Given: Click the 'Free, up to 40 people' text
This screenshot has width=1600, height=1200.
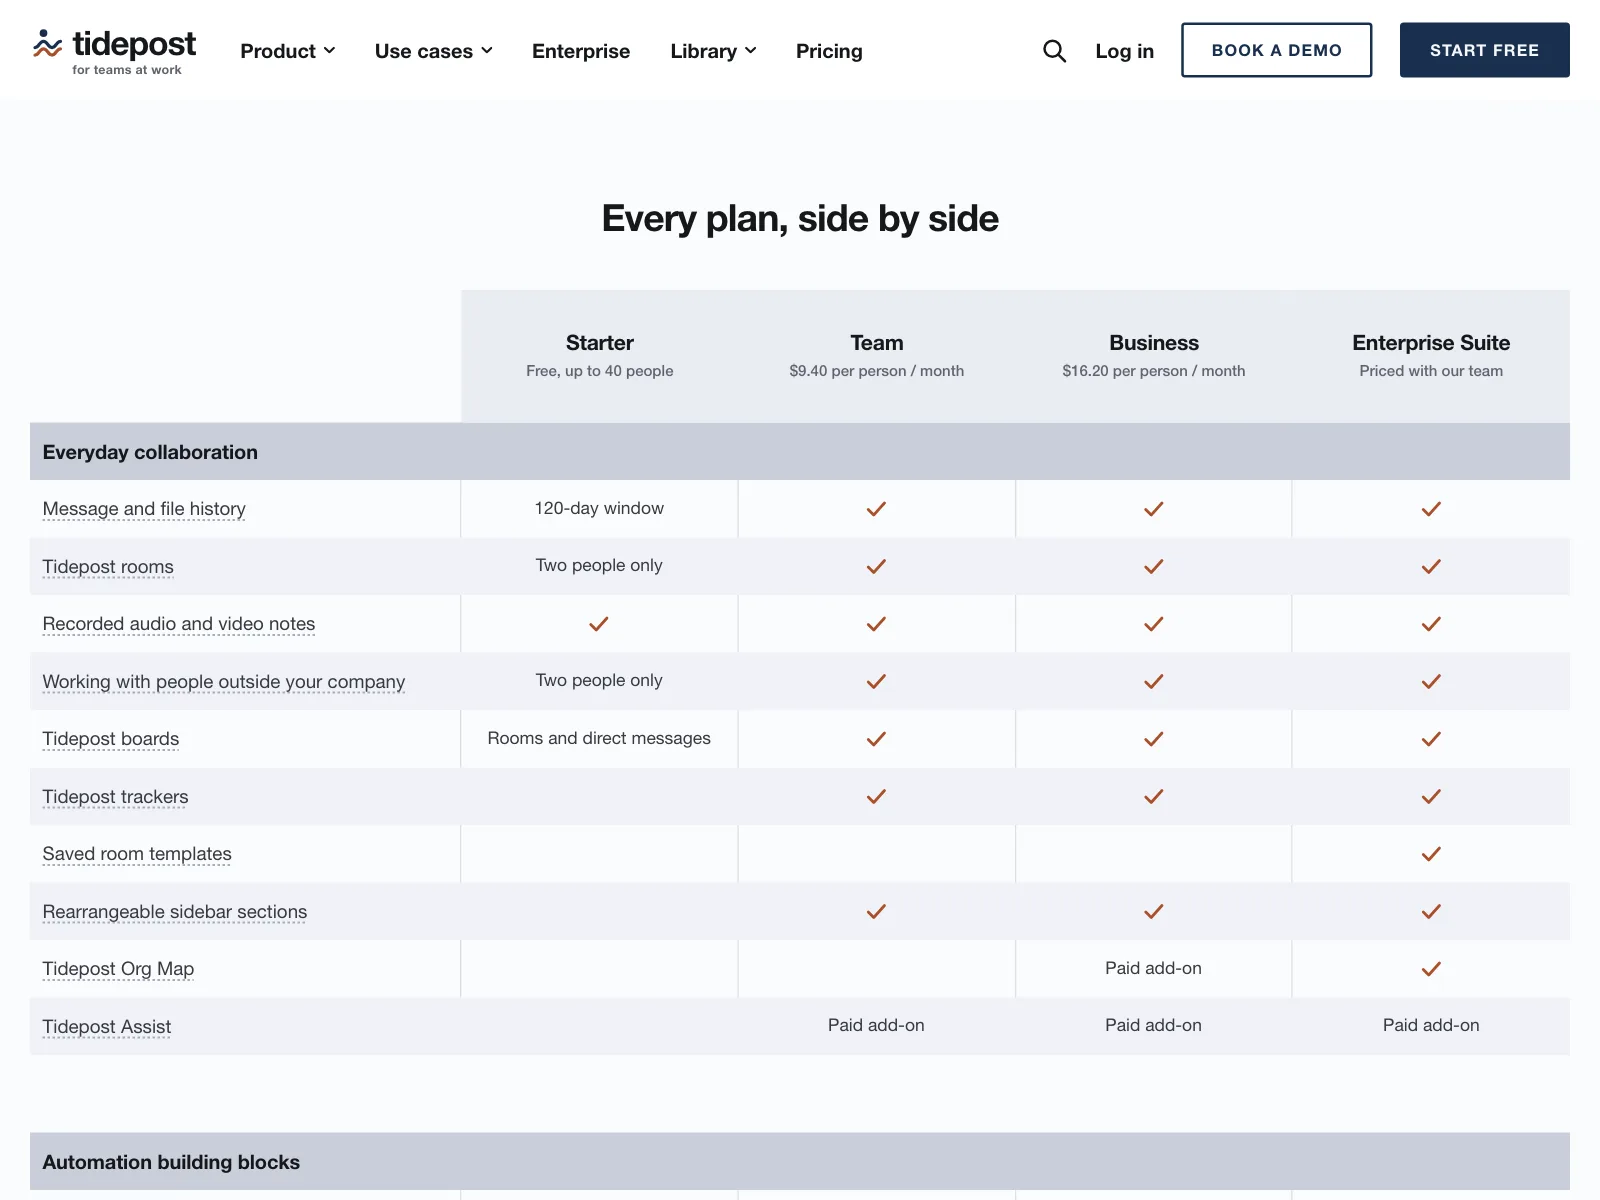Looking at the screenshot, I should [600, 371].
